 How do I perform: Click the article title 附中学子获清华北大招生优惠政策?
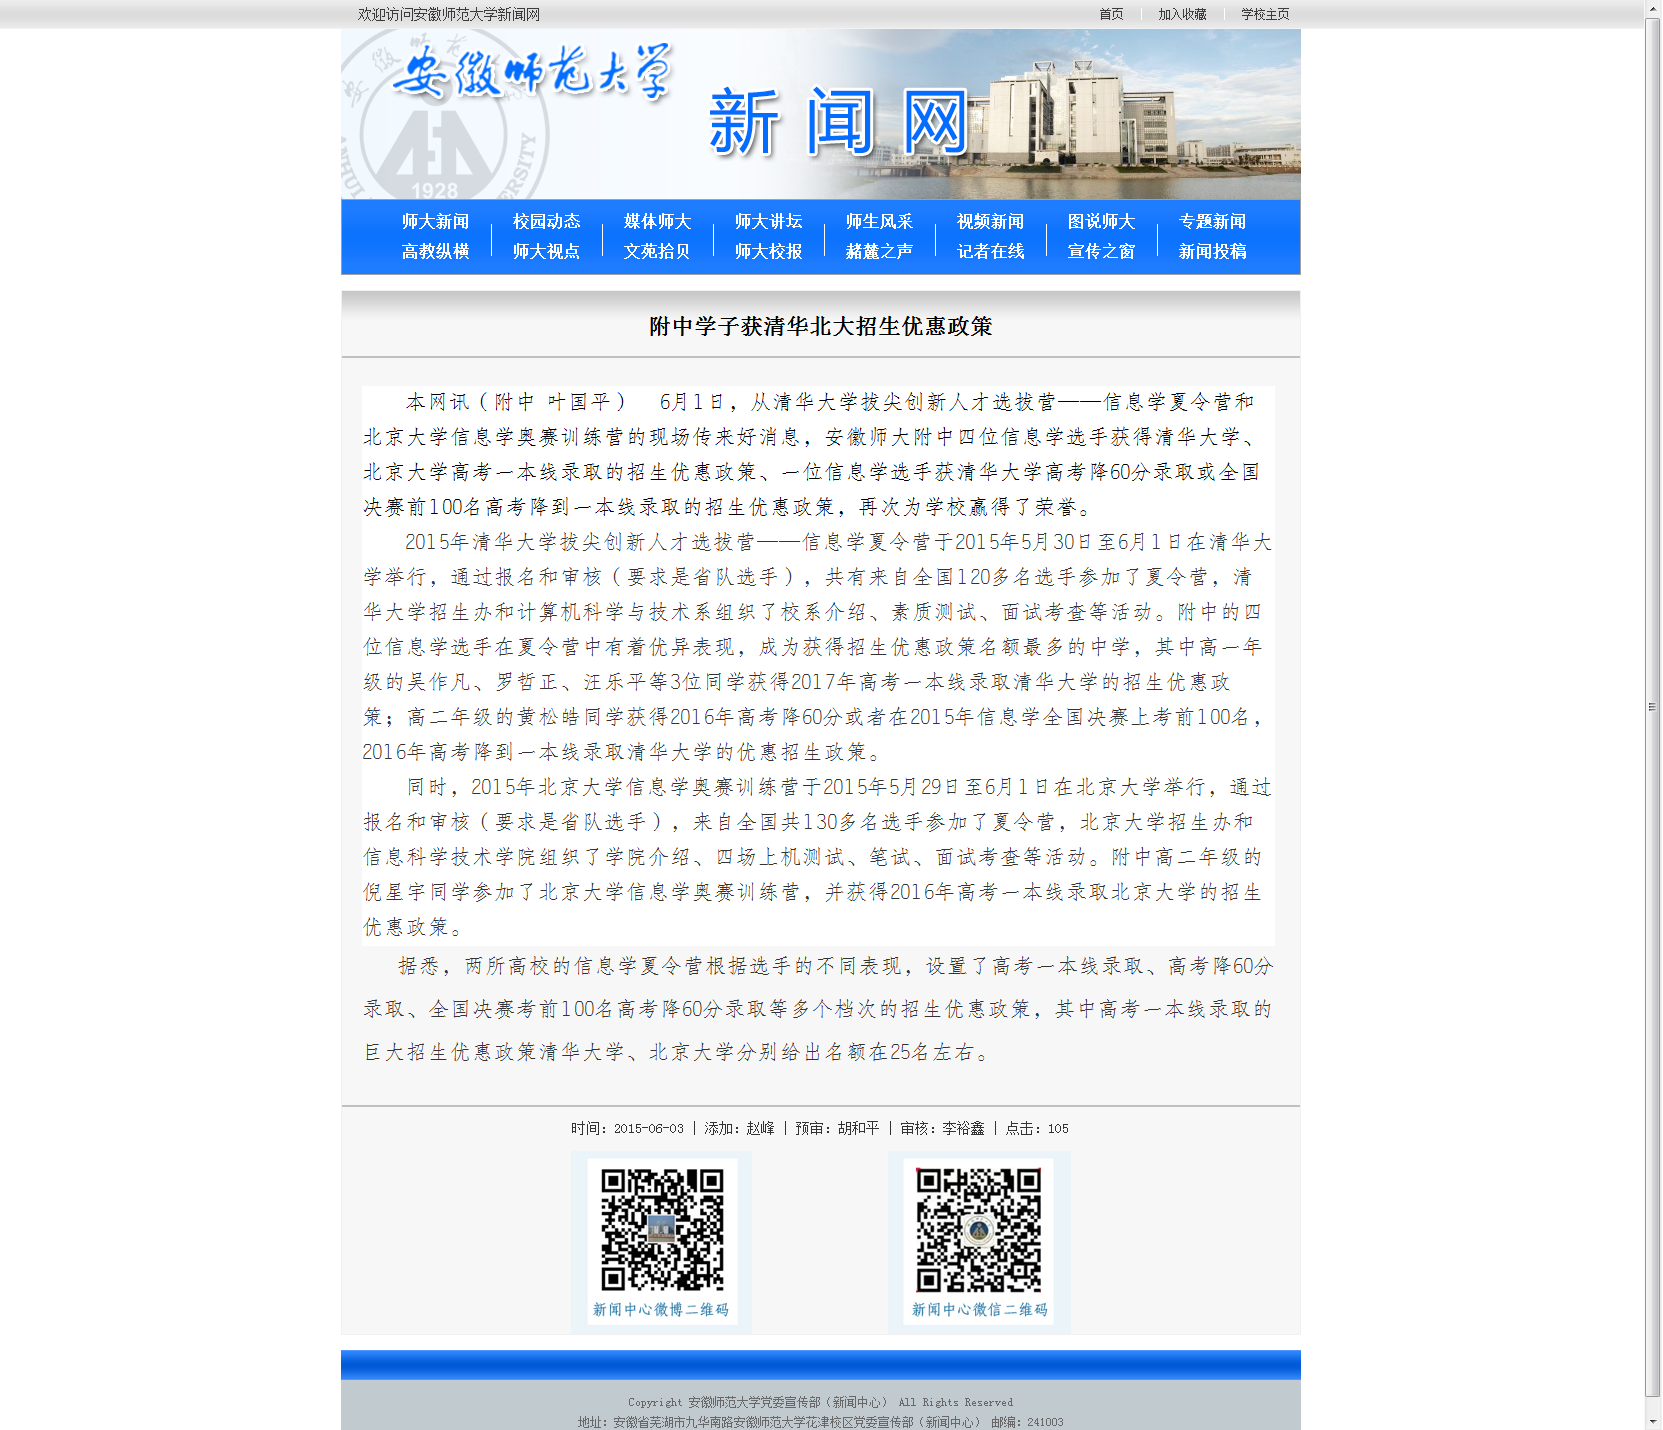click(x=821, y=327)
